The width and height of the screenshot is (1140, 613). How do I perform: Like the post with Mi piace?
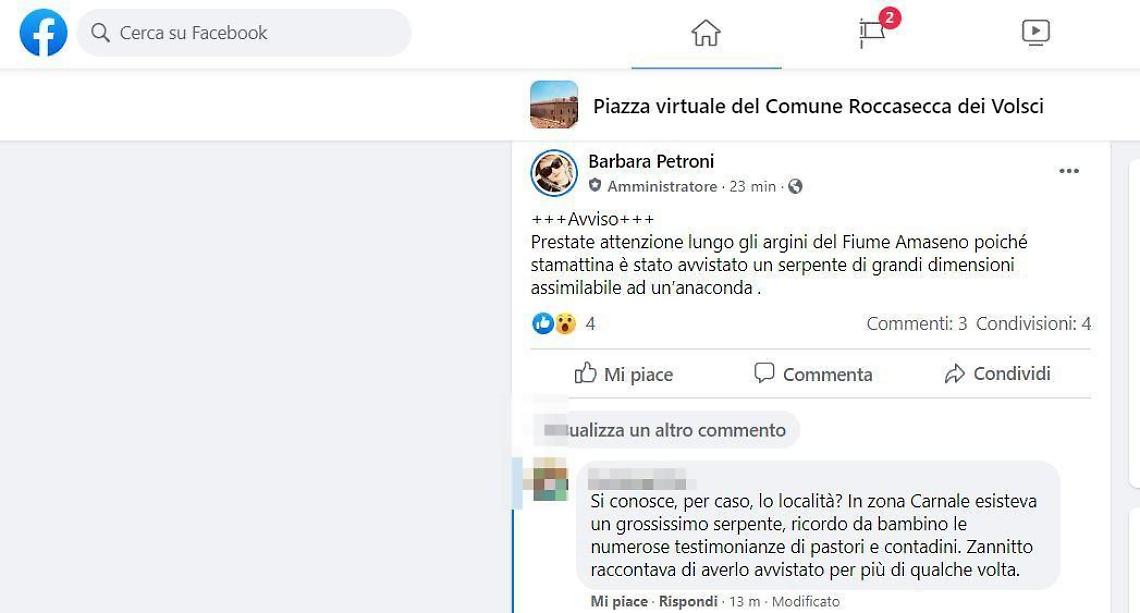click(624, 374)
